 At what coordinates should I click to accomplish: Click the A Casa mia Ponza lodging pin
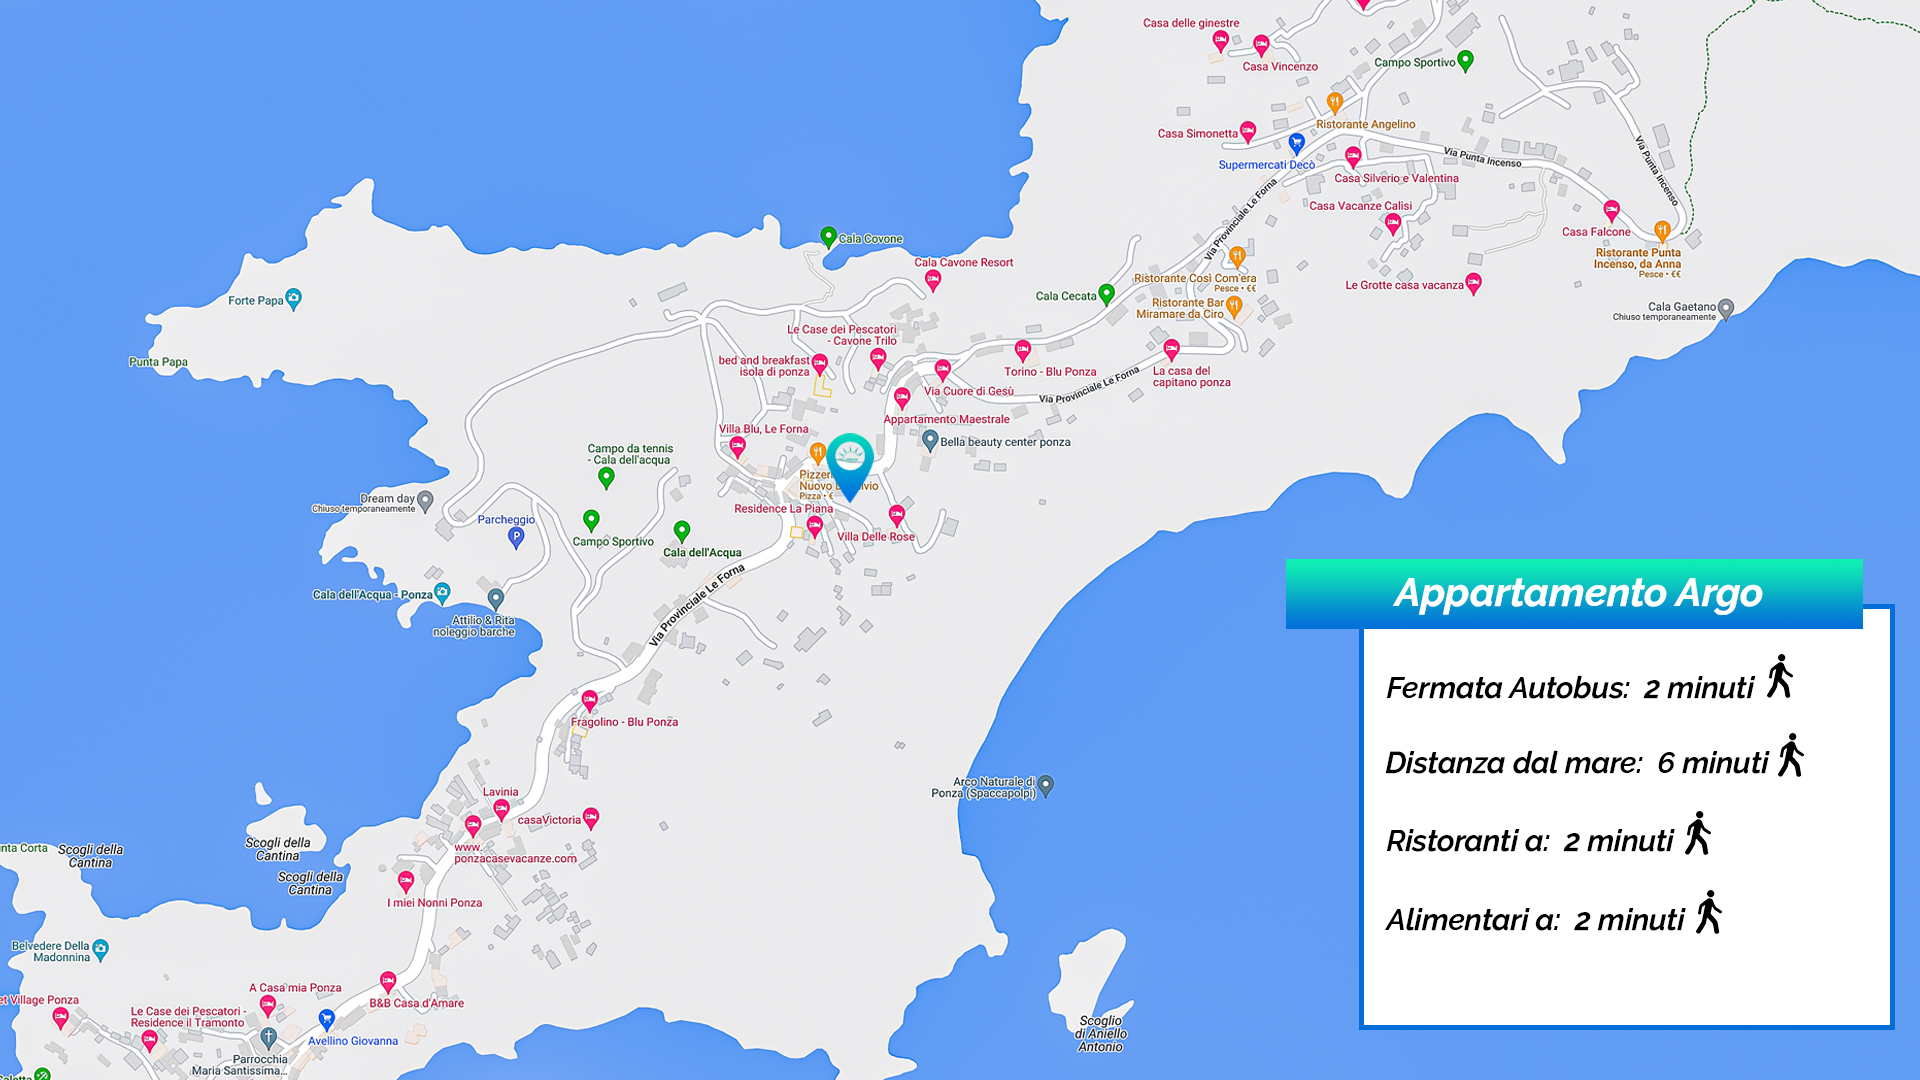[268, 1004]
